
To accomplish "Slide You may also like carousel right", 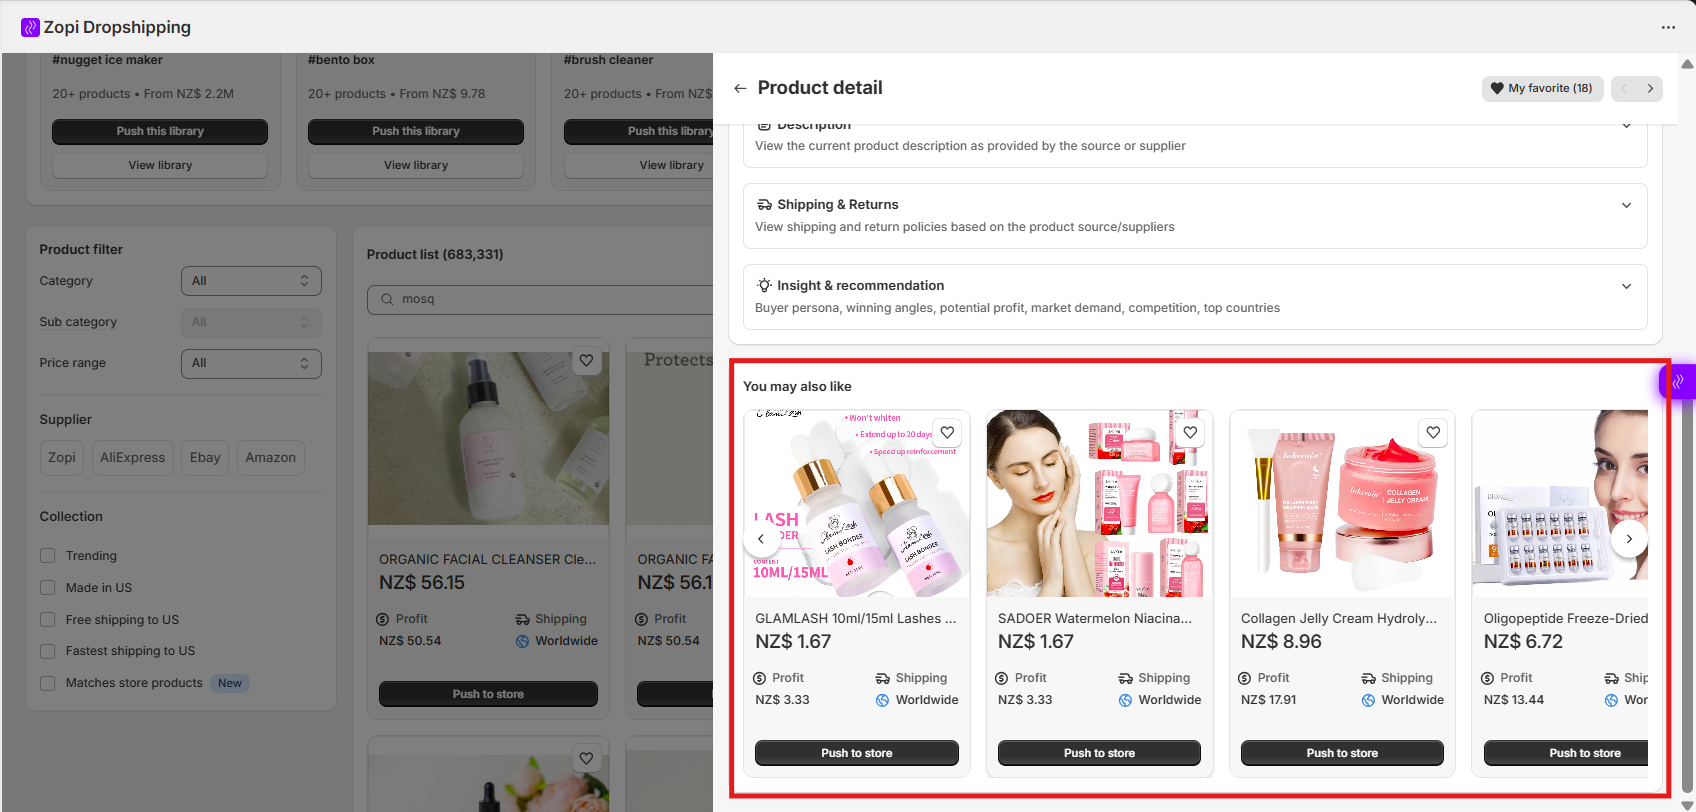I will coord(1629,539).
